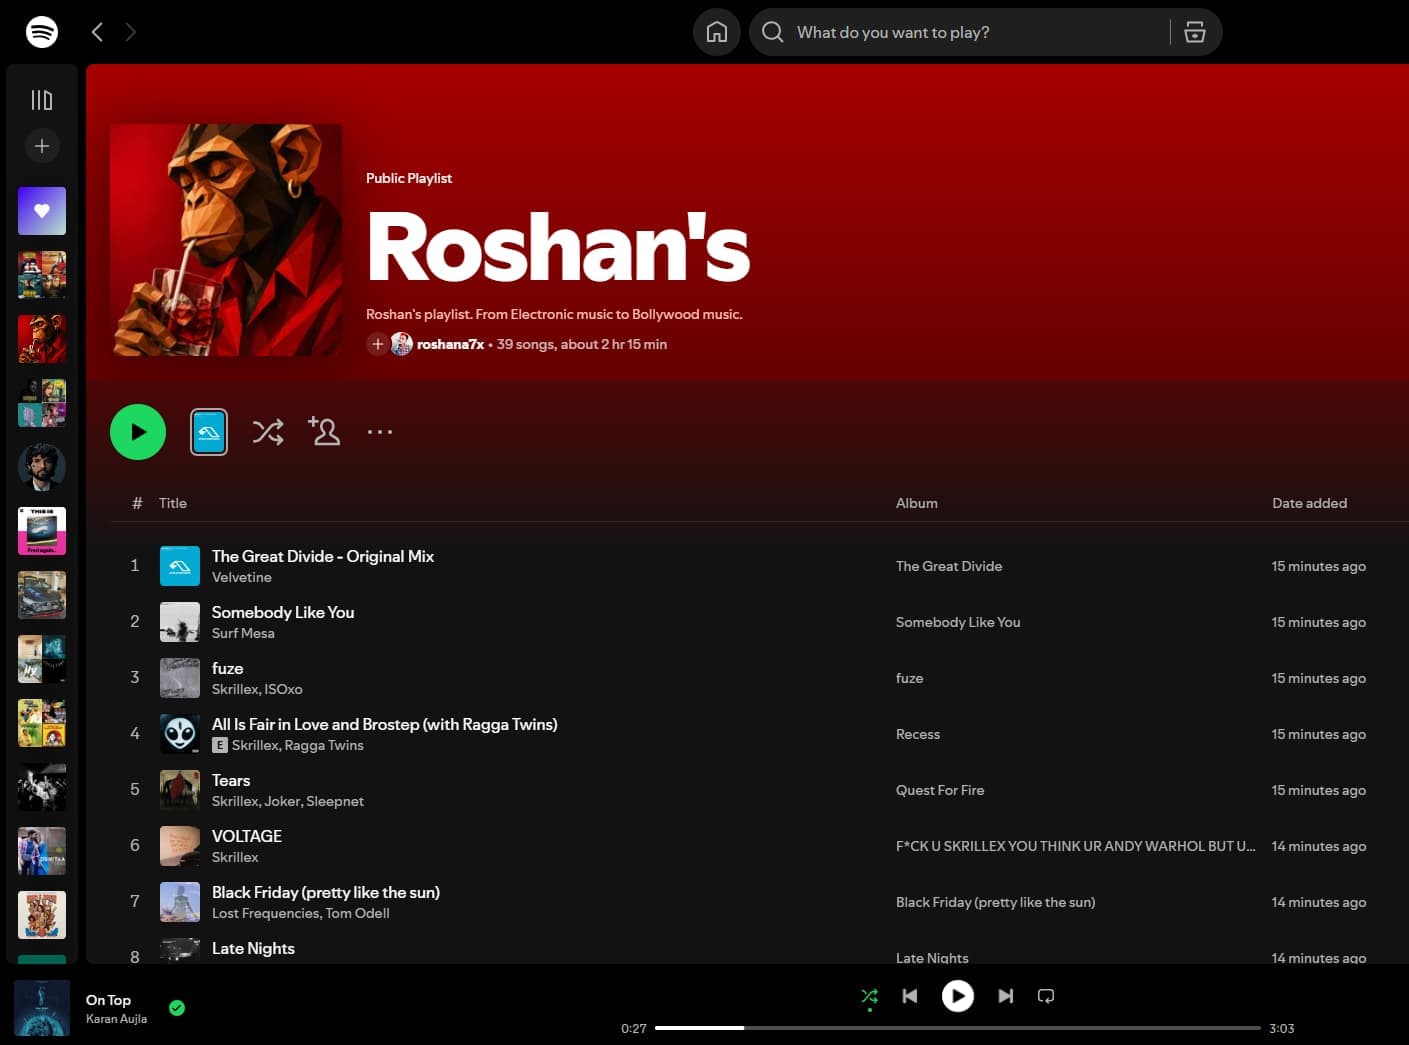This screenshot has width=1409, height=1045.
Task: Click the plus create playlist button
Action: [x=42, y=146]
